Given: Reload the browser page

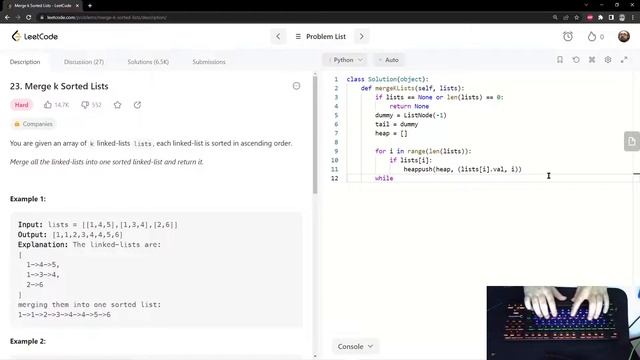Looking at the screenshot, I should point(29,18).
